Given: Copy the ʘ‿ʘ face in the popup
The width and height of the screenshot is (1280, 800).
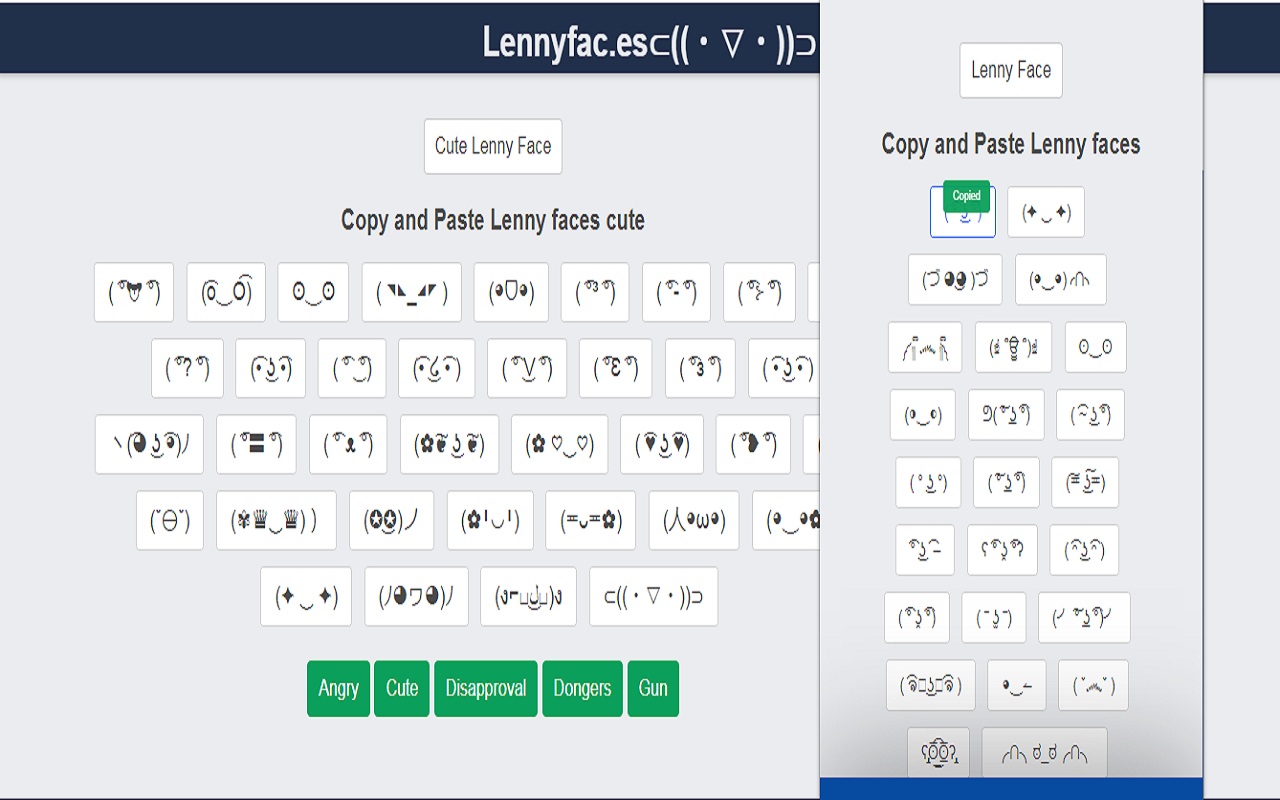Looking at the screenshot, I should point(1096,348).
